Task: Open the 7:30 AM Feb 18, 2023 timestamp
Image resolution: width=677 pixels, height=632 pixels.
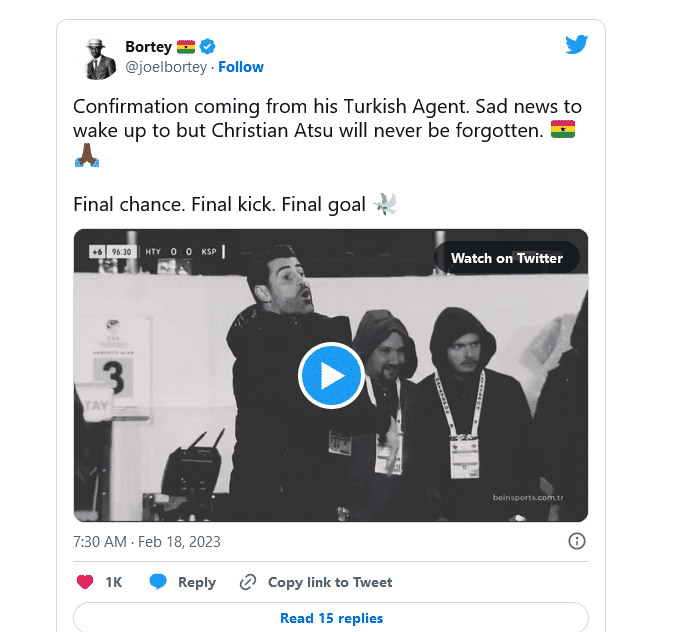Action: pyautogui.click(x=147, y=542)
